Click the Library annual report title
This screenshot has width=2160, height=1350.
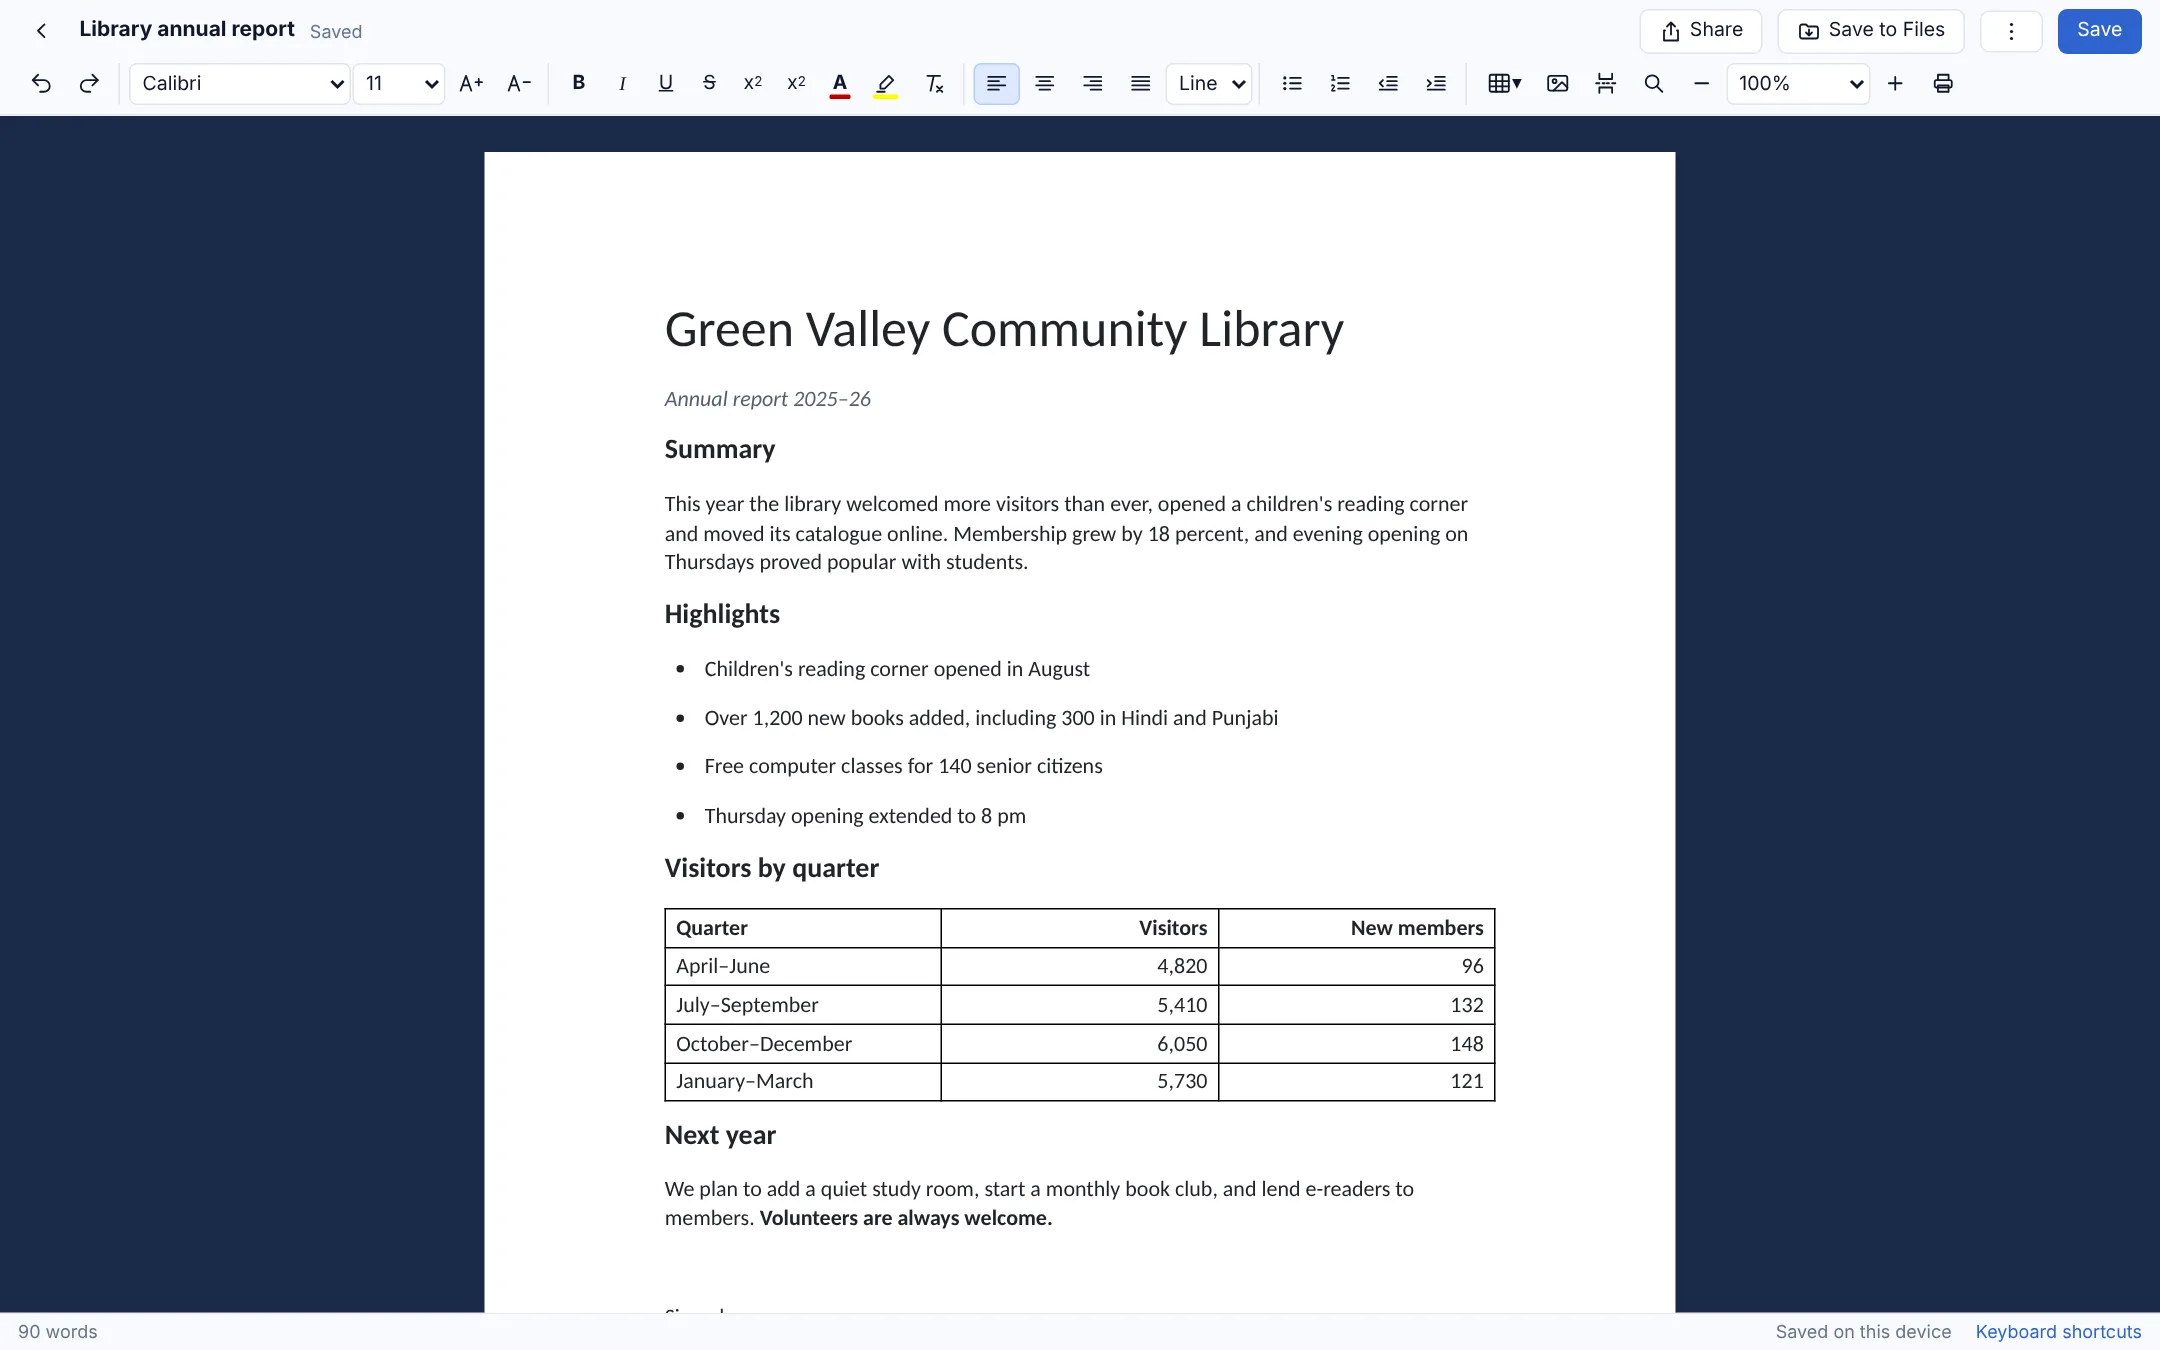[187, 30]
